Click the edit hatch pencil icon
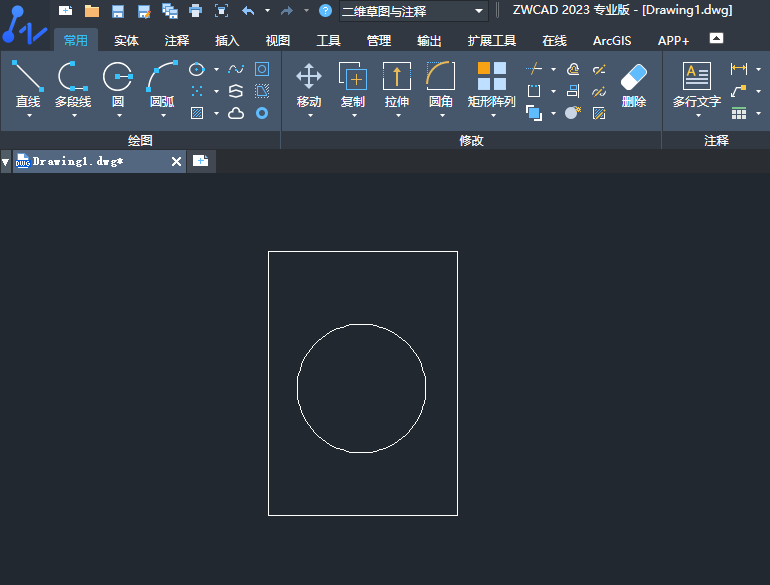The width and height of the screenshot is (770, 585). (599, 113)
